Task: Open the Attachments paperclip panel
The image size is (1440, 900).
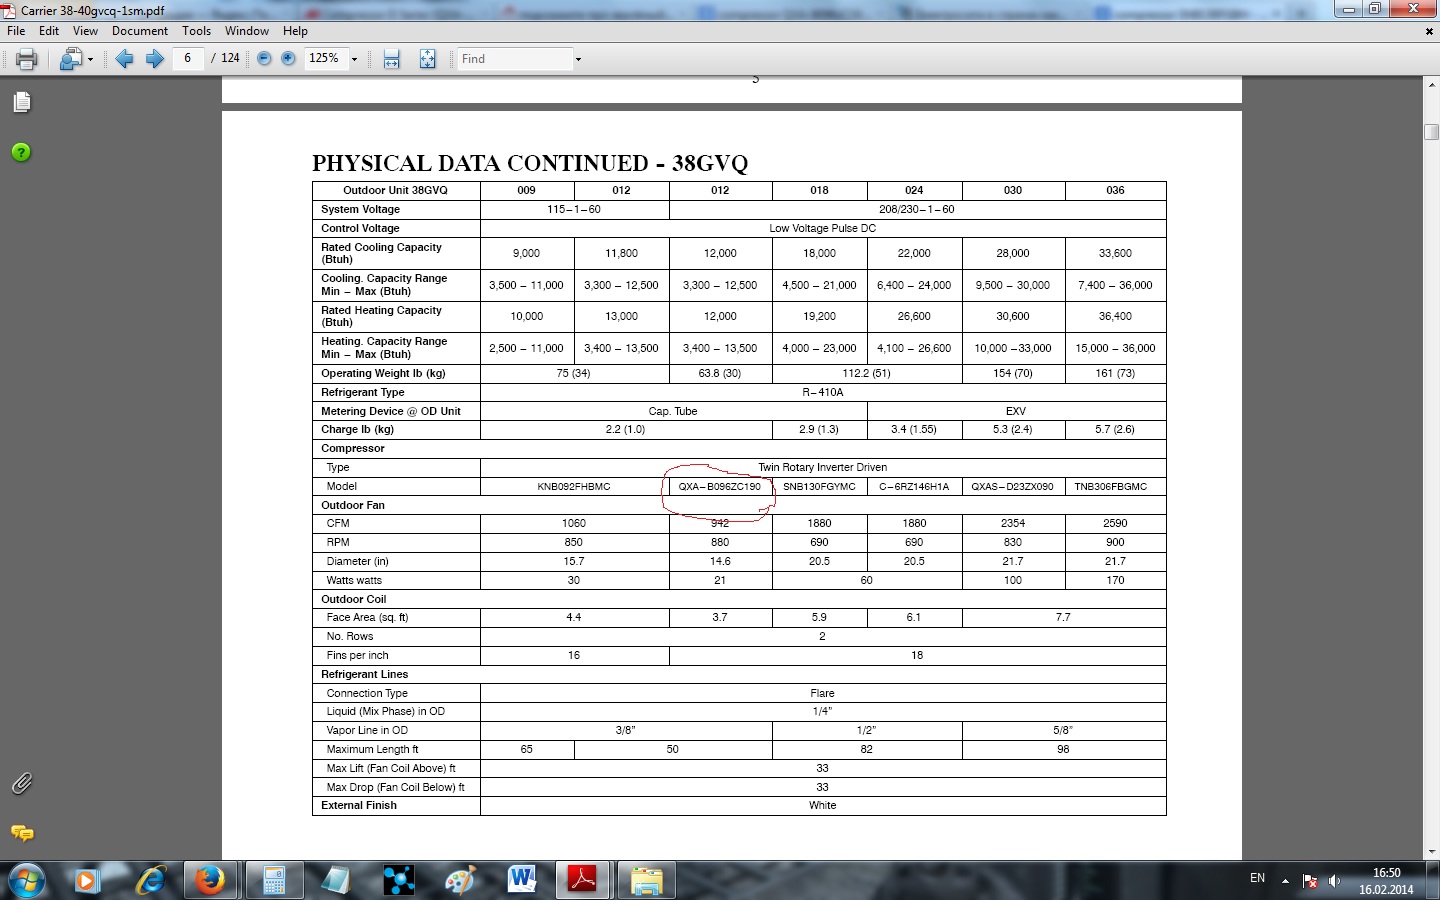Action: (x=22, y=783)
